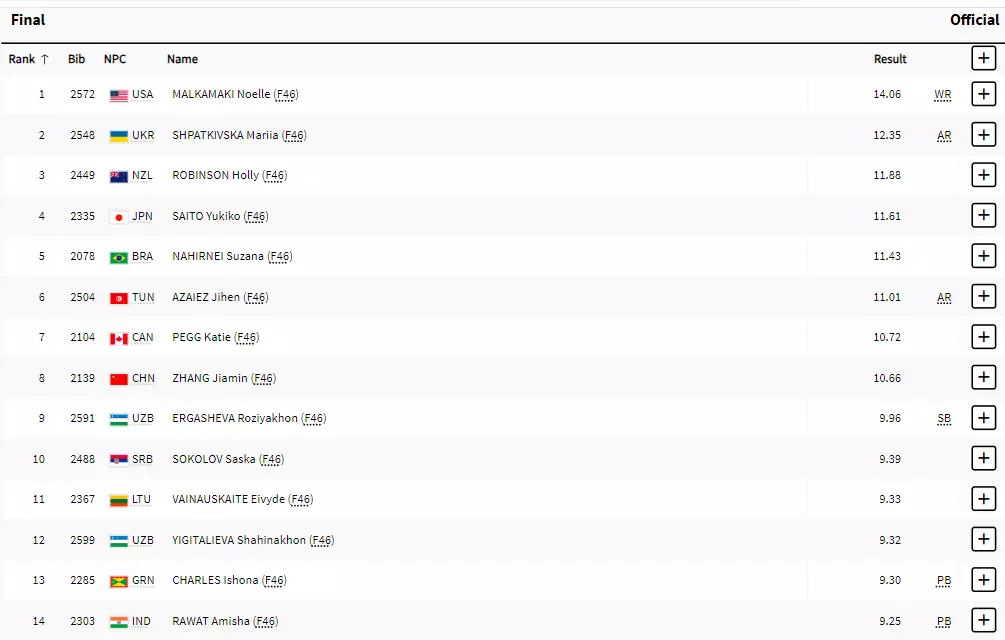Viewport: 1005px width, 640px height.
Task: Expand RAWAT Amisha's result row
Action: 983,620
